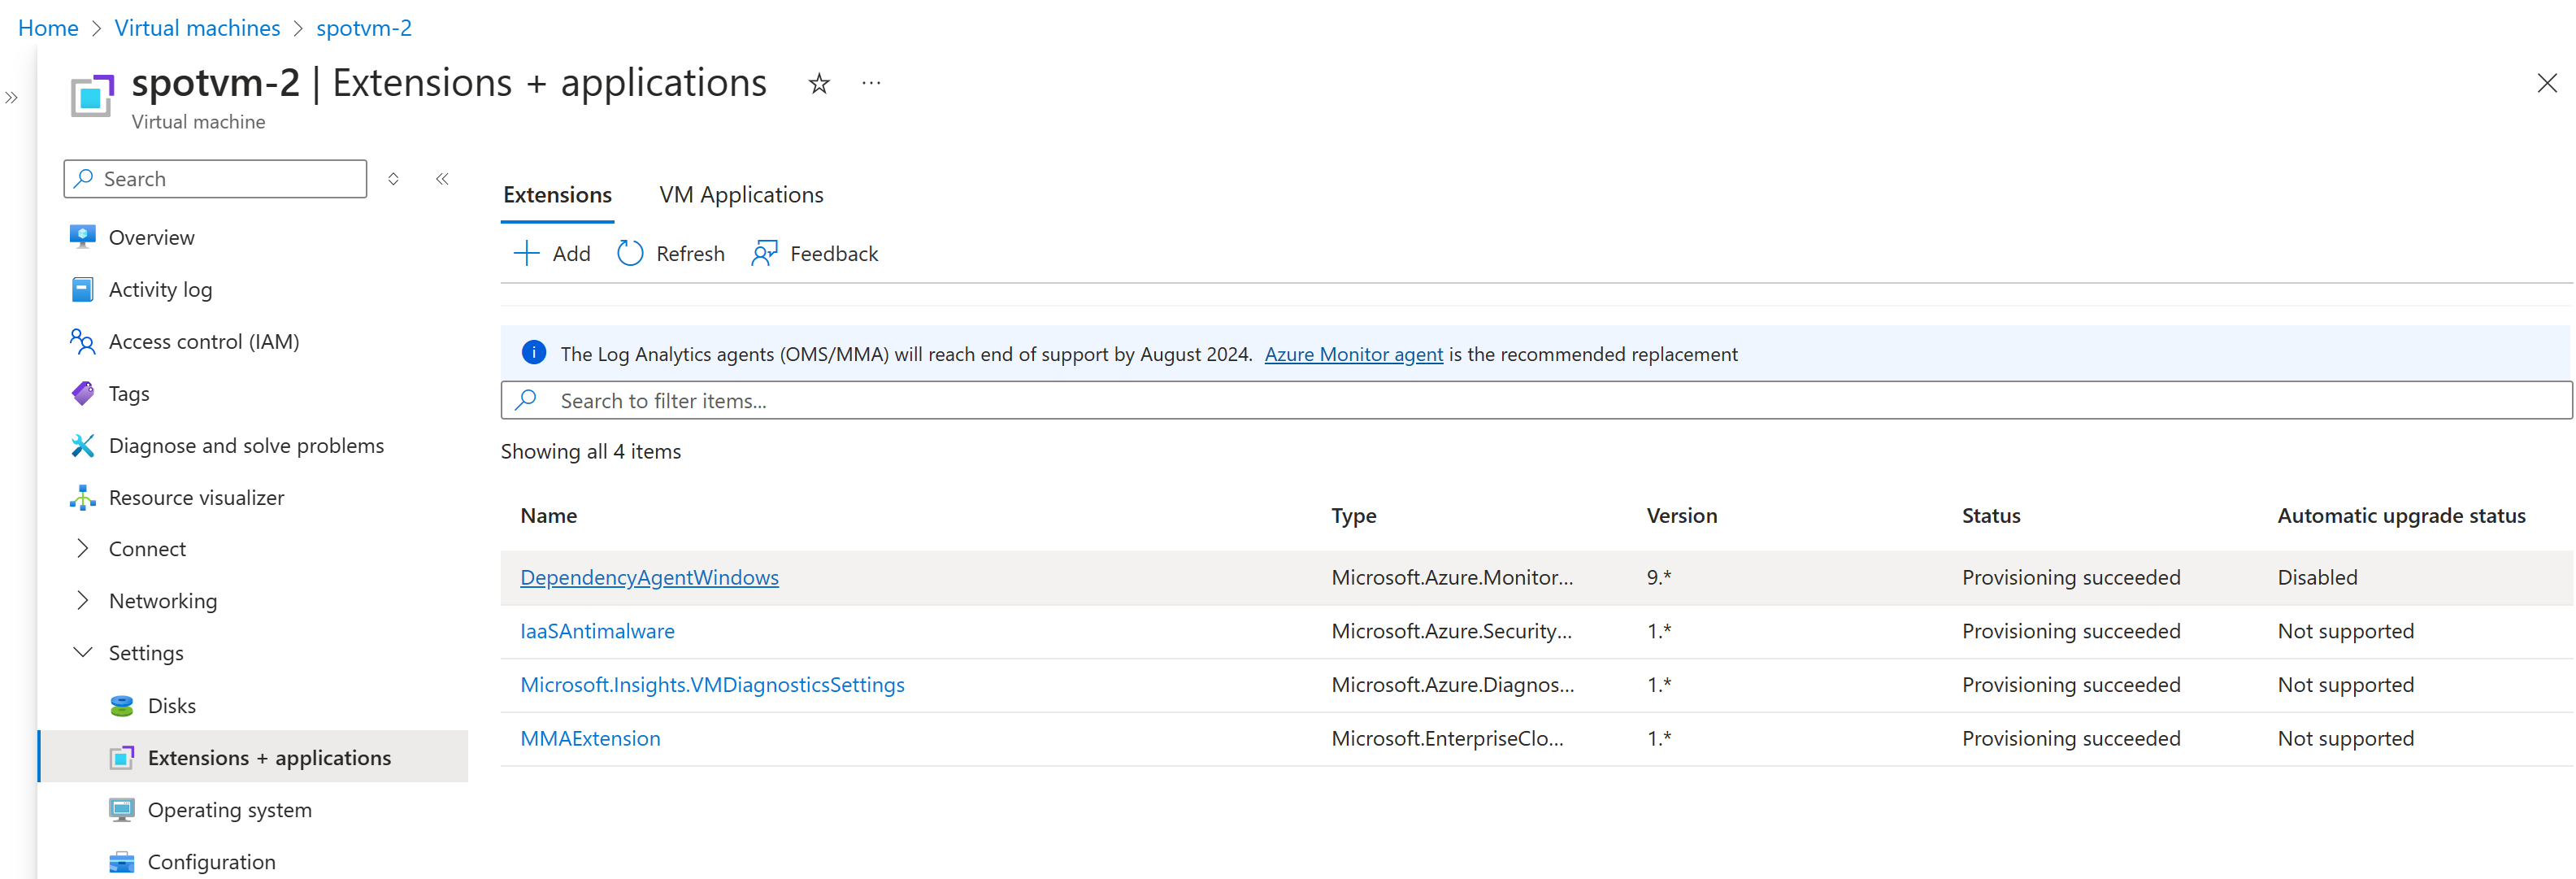Refresh the extensions list

pos(630,253)
